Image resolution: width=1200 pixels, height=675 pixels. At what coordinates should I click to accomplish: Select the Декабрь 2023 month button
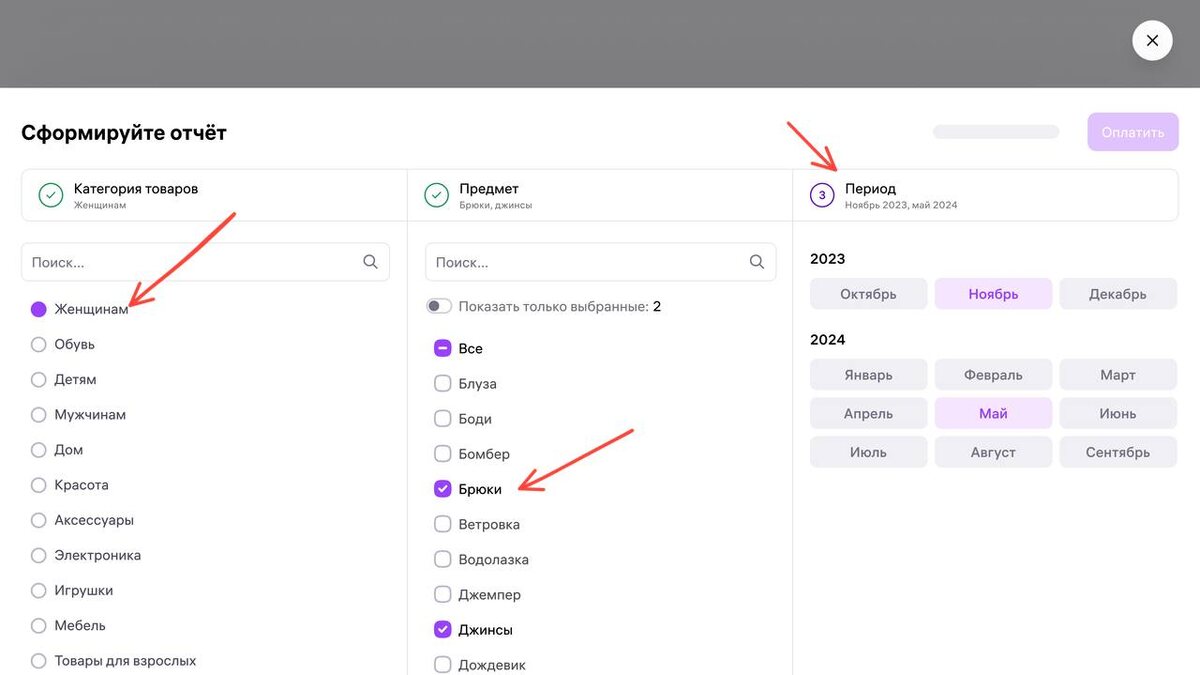(1118, 294)
